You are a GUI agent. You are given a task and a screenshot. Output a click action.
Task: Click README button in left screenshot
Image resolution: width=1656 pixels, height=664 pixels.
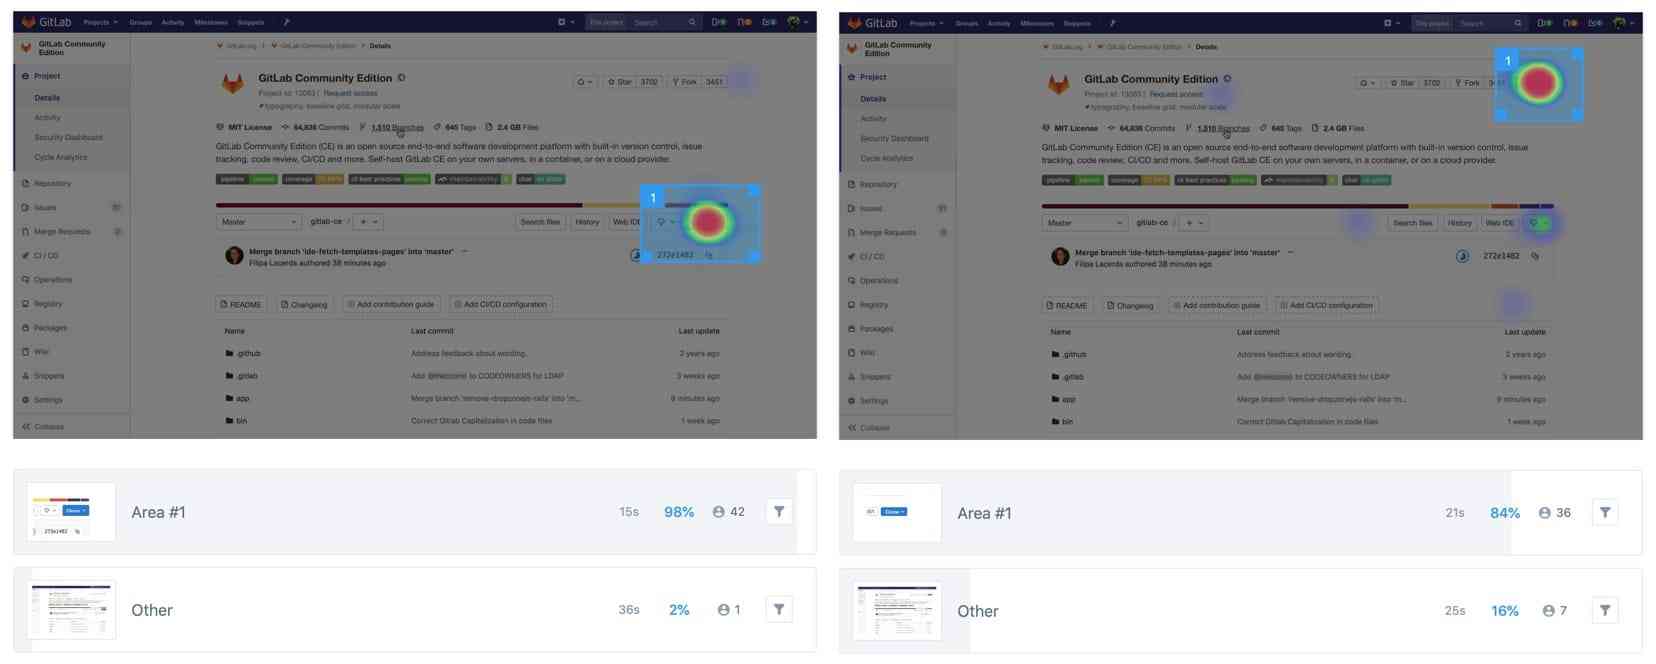point(241,304)
